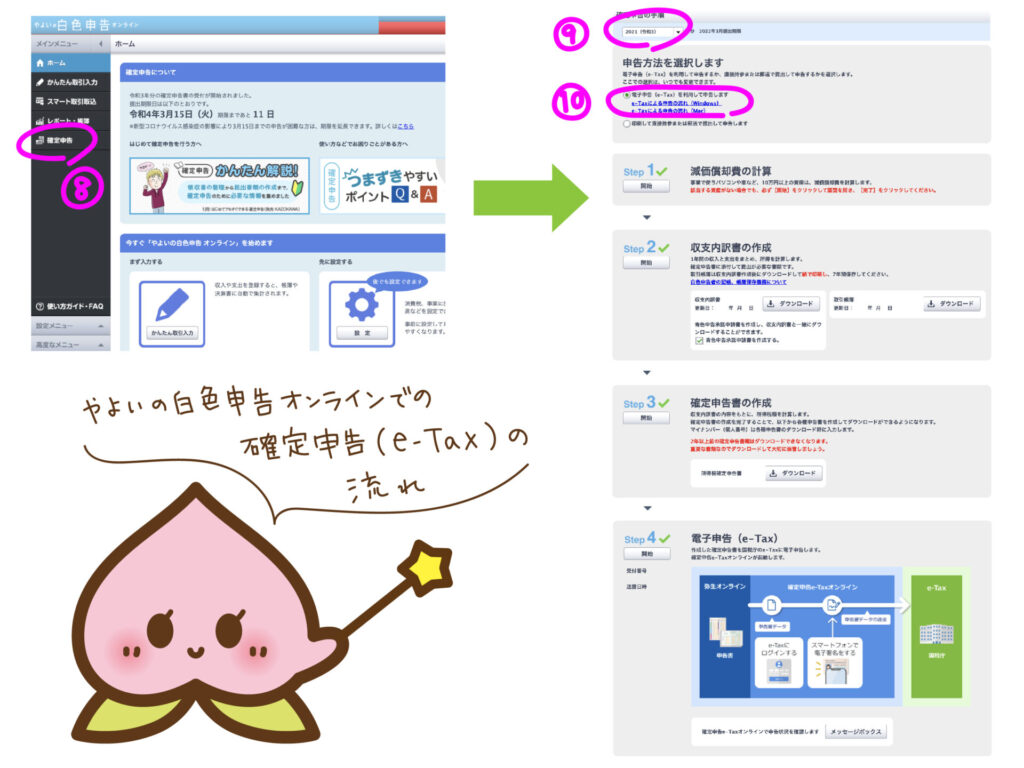Expand the 高度なメニュー section
The image size is (1024, 768).
(70, 344)
